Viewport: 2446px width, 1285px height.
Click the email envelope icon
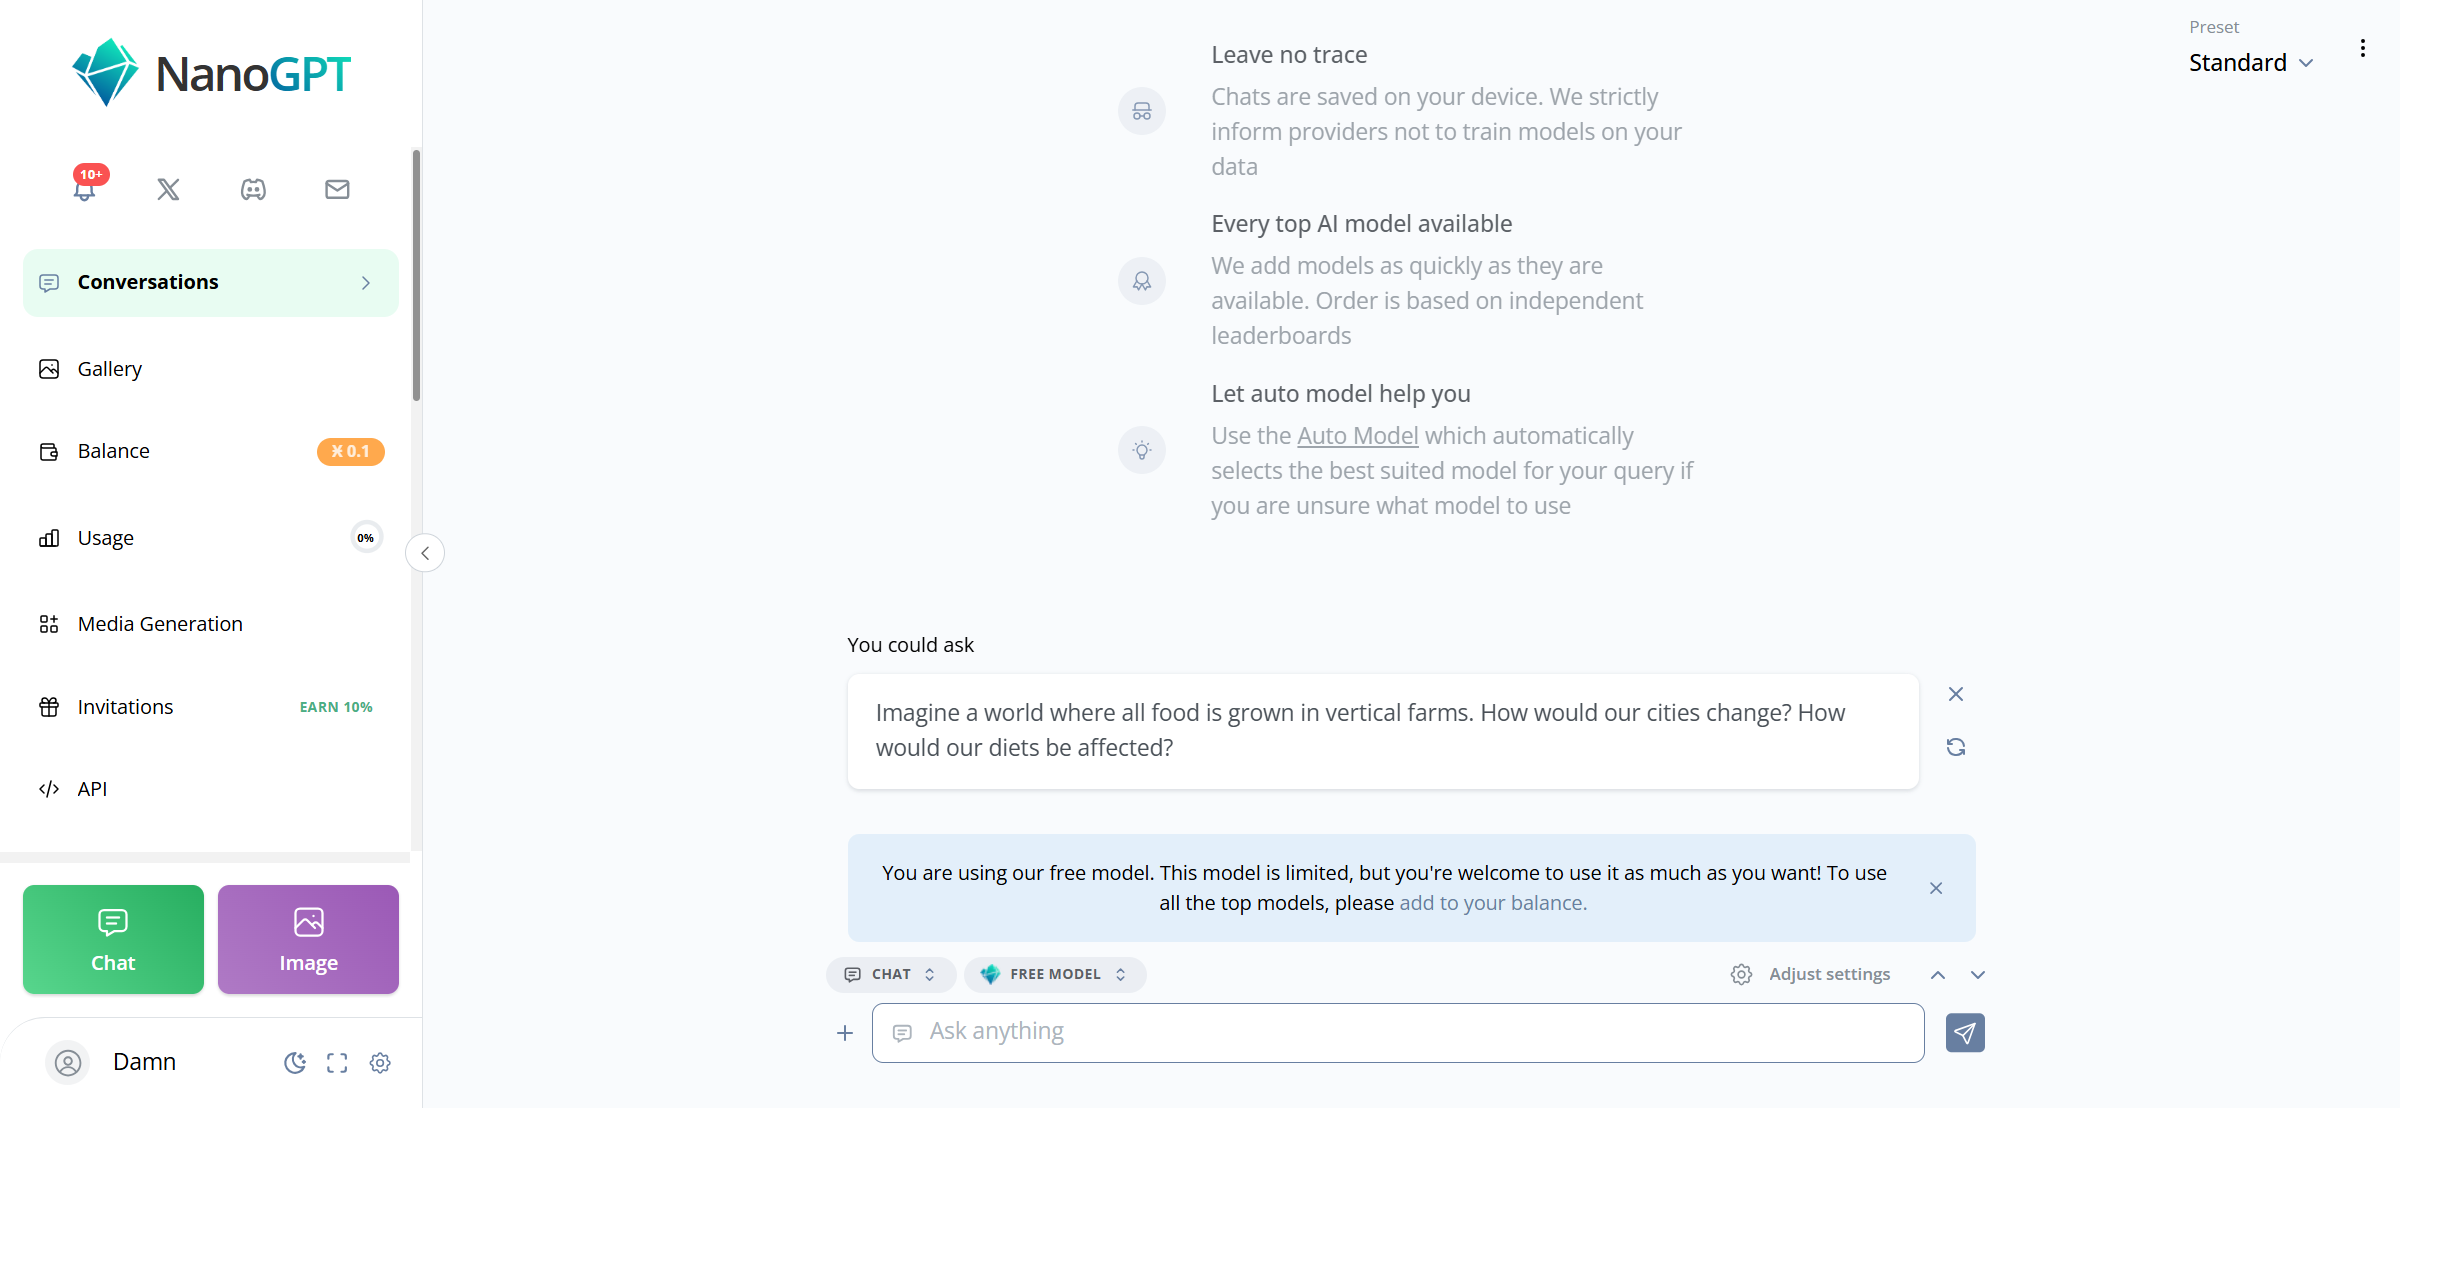pos(337,189)
